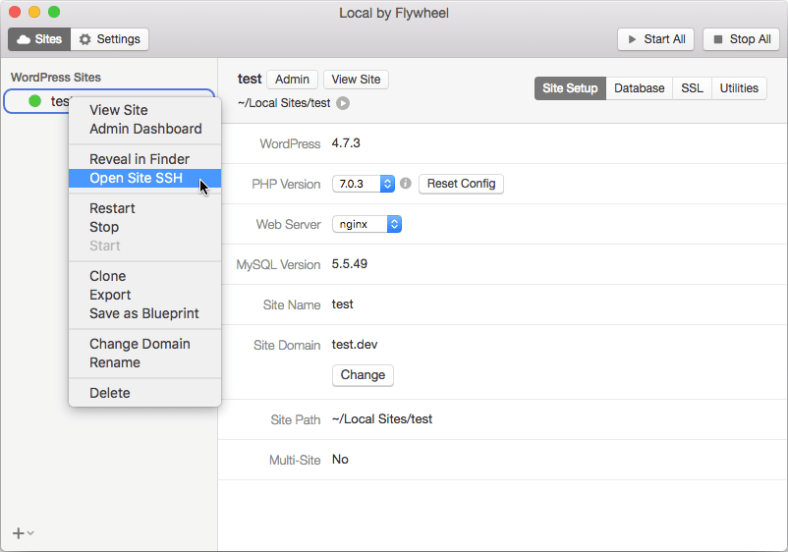The height and width of the screenshot is (552, 788).
Task: Open the PHP Version 7.0.3 dropdown
Action: [x=363, y=183]
